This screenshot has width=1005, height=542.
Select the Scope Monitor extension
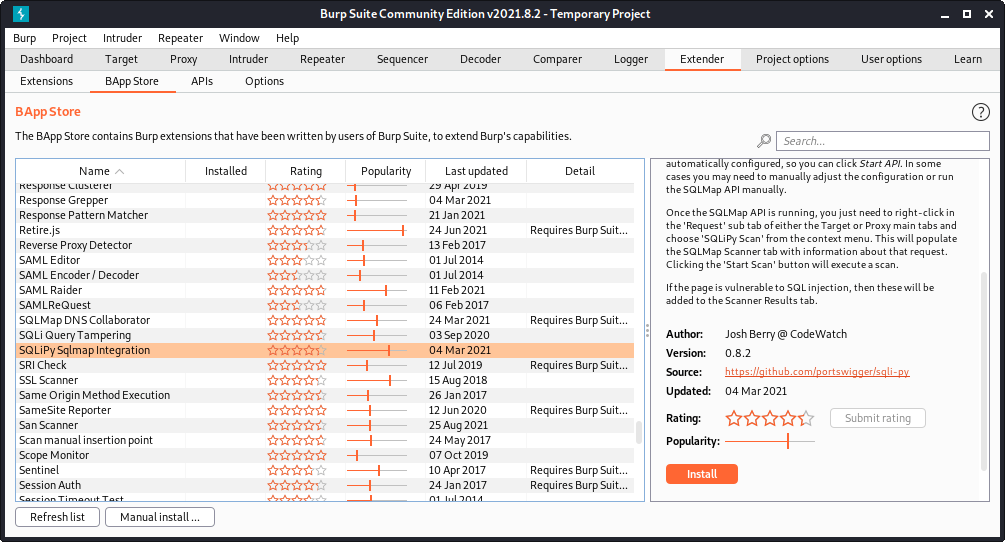(325, 456)
